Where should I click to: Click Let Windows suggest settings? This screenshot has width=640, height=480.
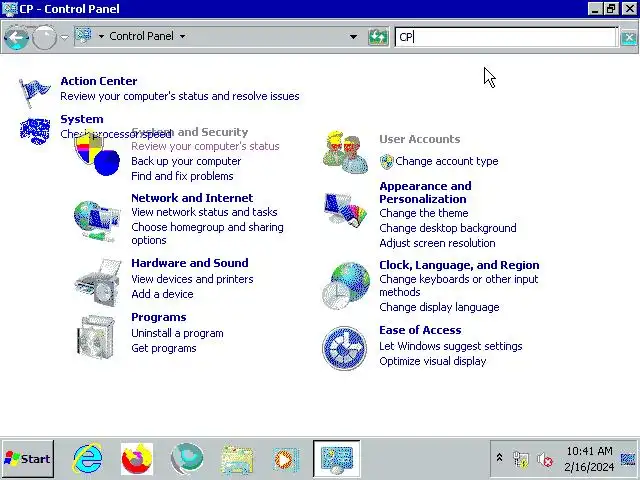[451, 346]
